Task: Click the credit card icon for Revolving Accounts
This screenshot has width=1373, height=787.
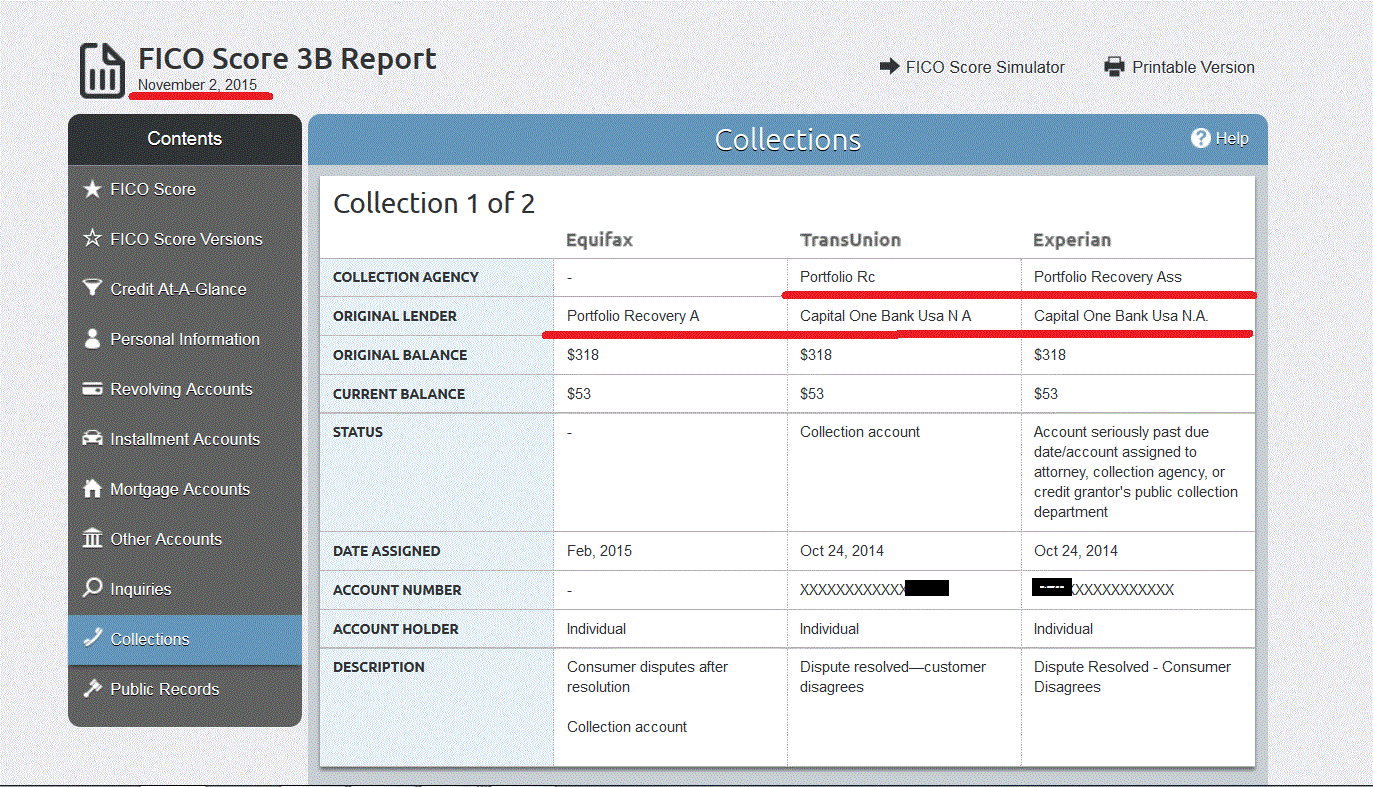Action: click(x=92, y=389)
